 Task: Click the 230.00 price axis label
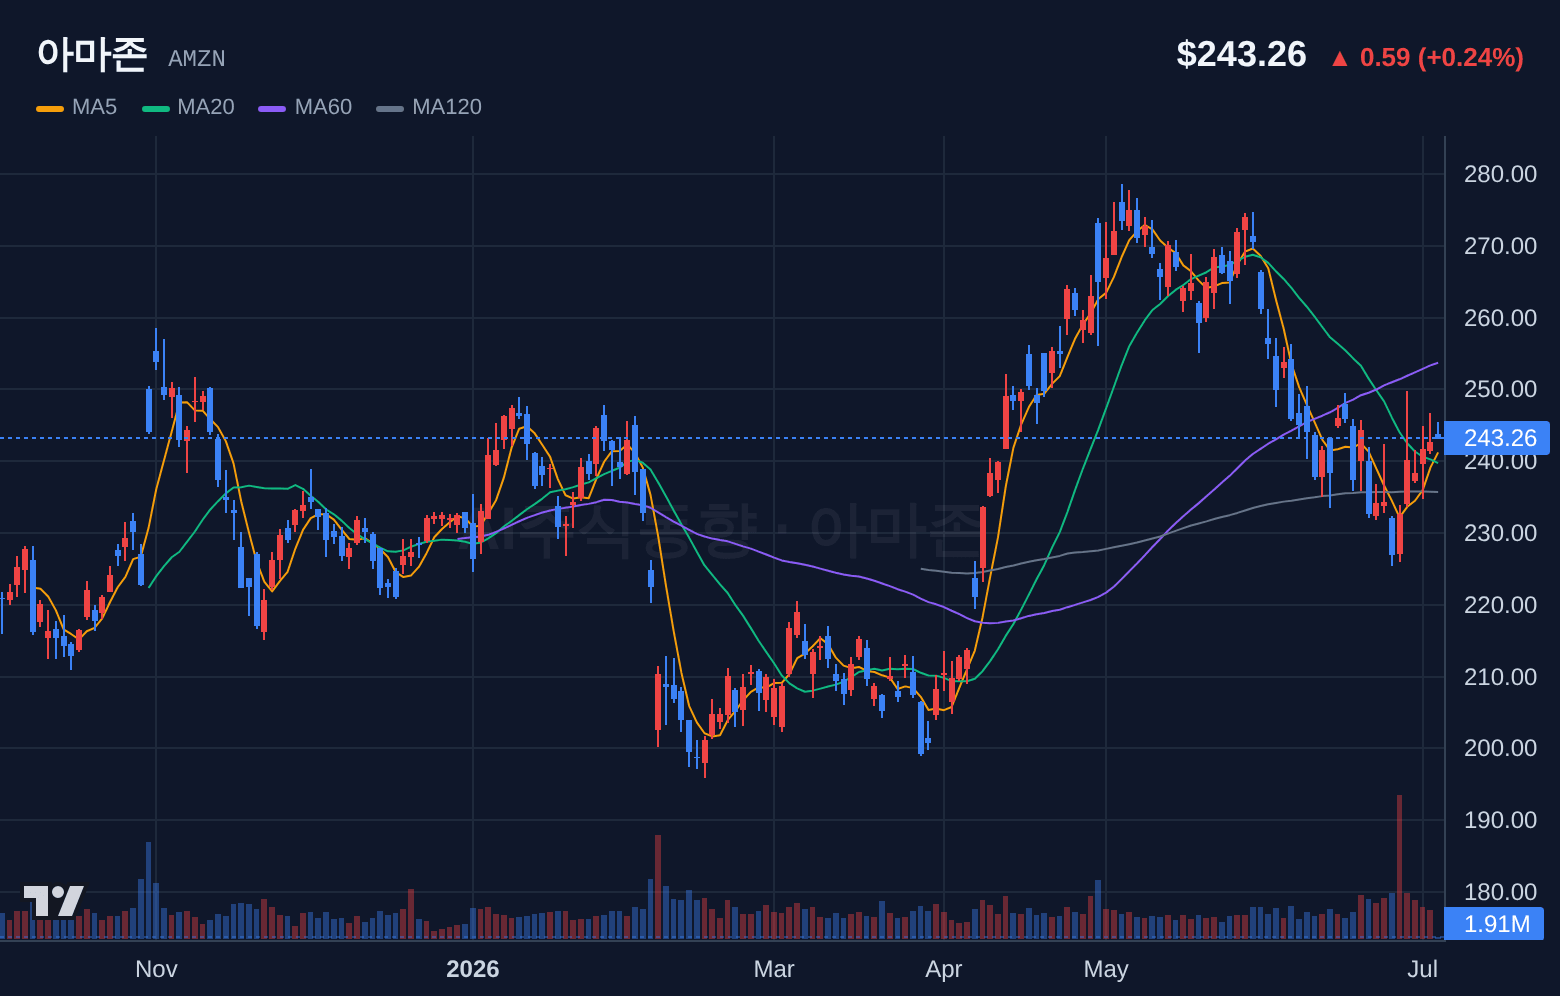(x=1500, y=533)
